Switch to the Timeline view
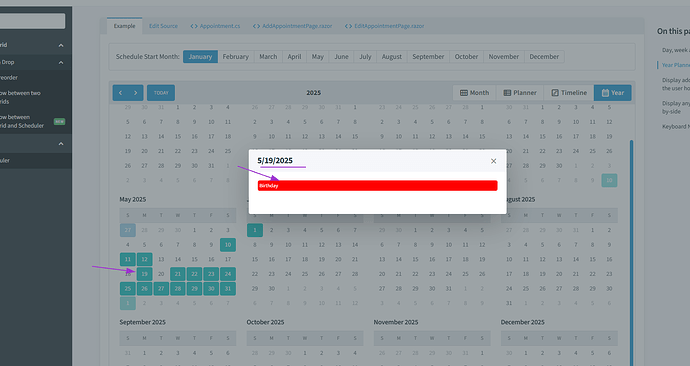690x366 pixels. click(x=569, y=93)
